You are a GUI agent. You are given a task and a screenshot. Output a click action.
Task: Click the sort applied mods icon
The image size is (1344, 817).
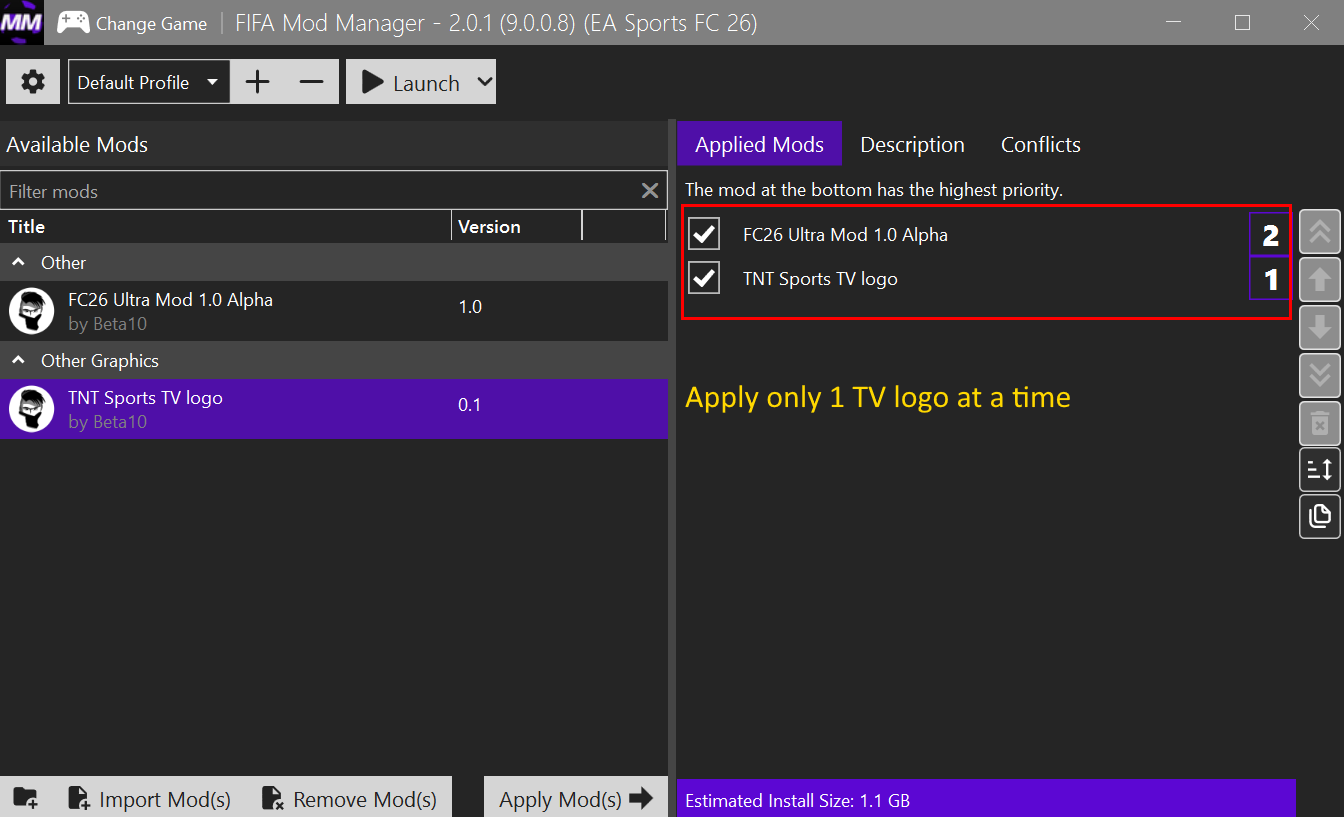(x=1319, y=469)
